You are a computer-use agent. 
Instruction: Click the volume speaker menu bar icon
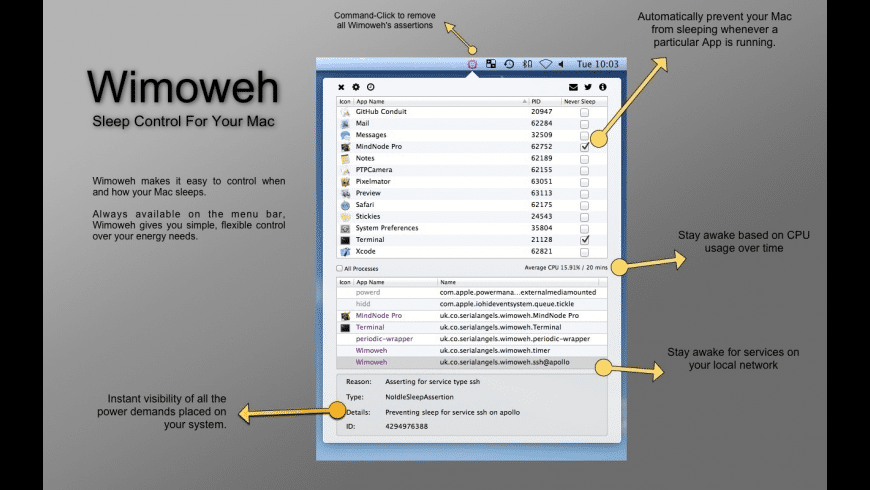(561, 64)
